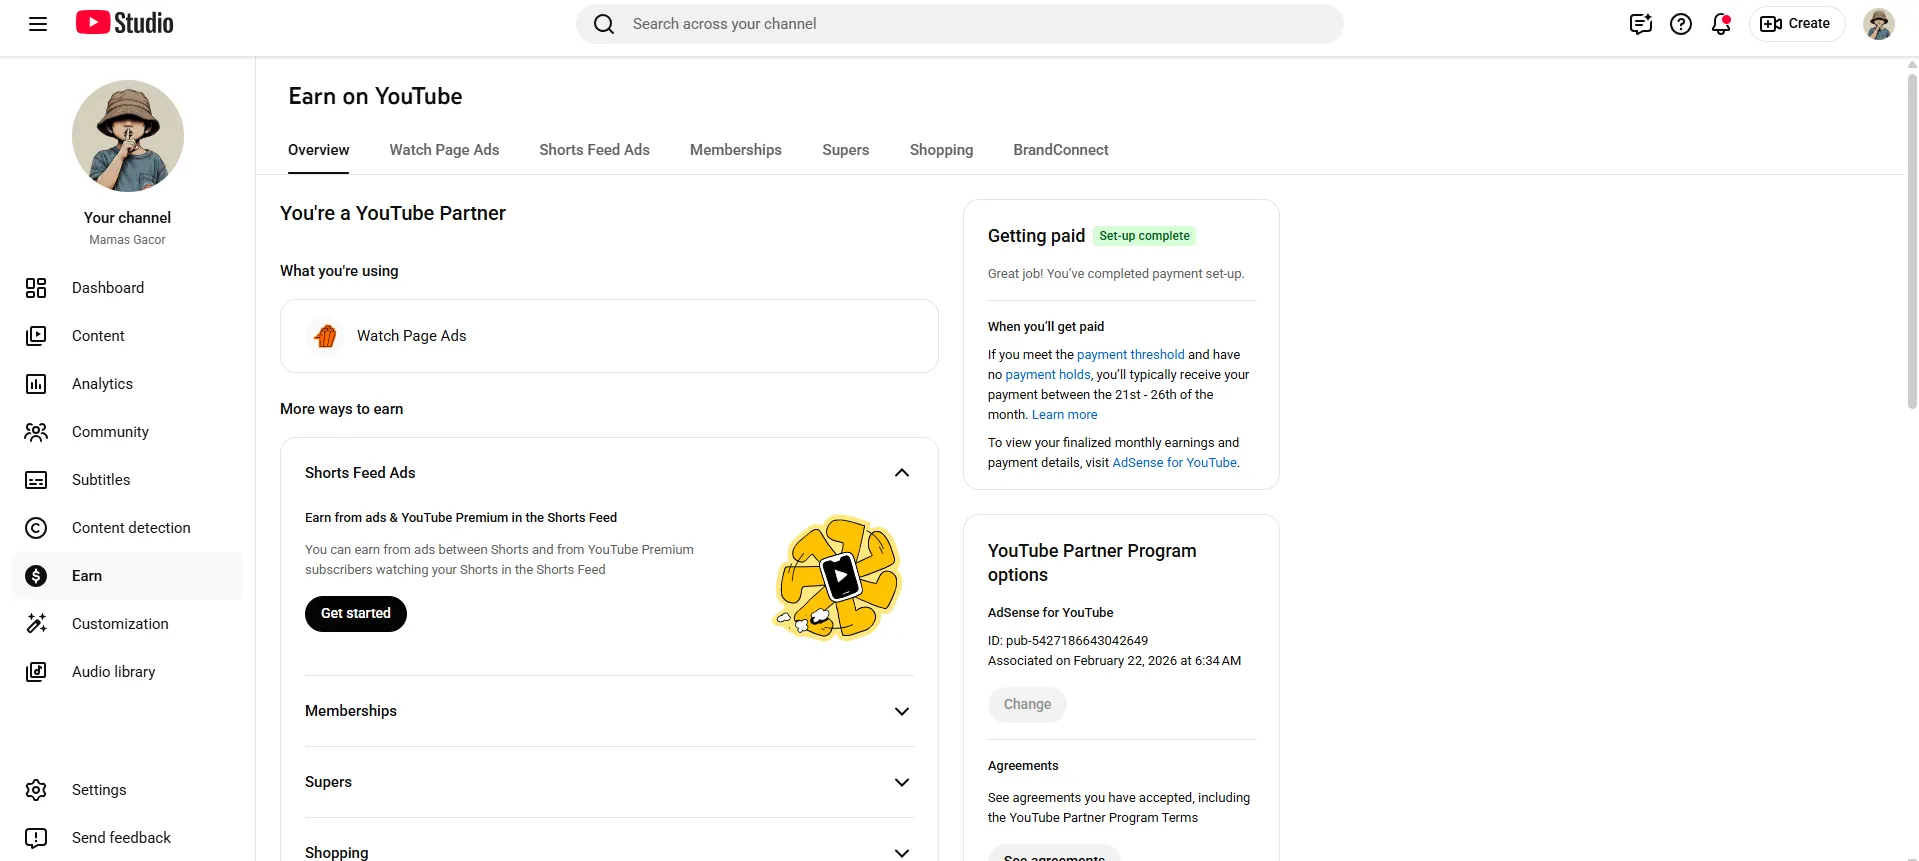Viewport: 1919px width, 861px height.
Task: Open the Help question mark icon
Action: [1681, 24]
